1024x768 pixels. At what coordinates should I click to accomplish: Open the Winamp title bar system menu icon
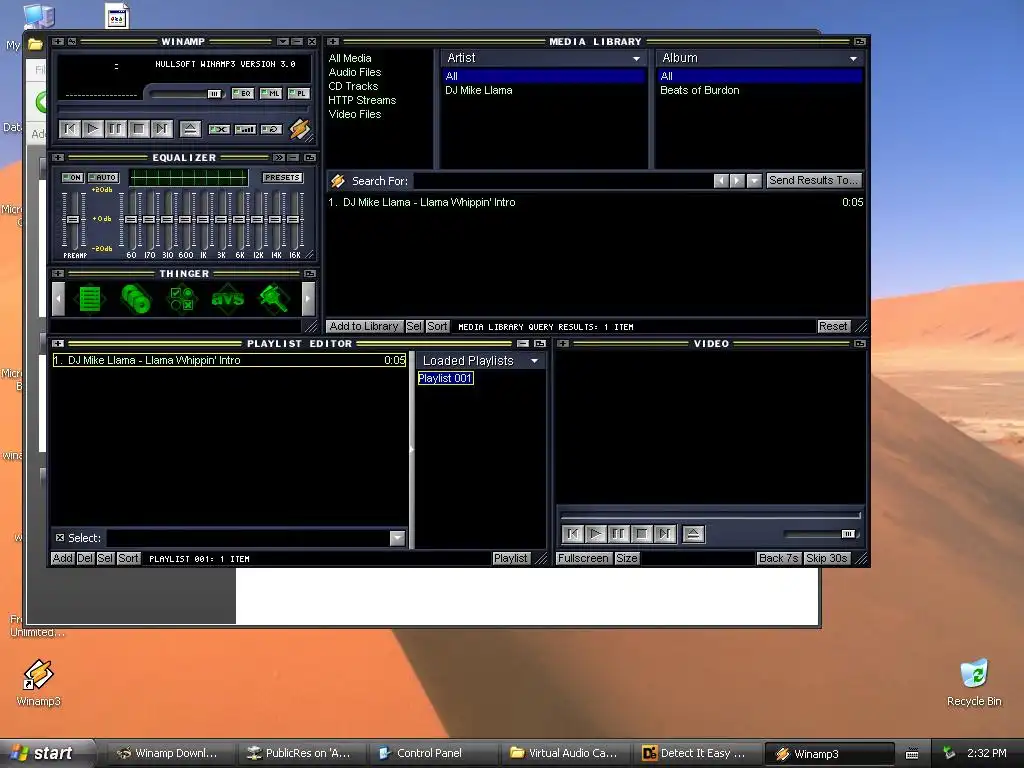pos(58,42)
